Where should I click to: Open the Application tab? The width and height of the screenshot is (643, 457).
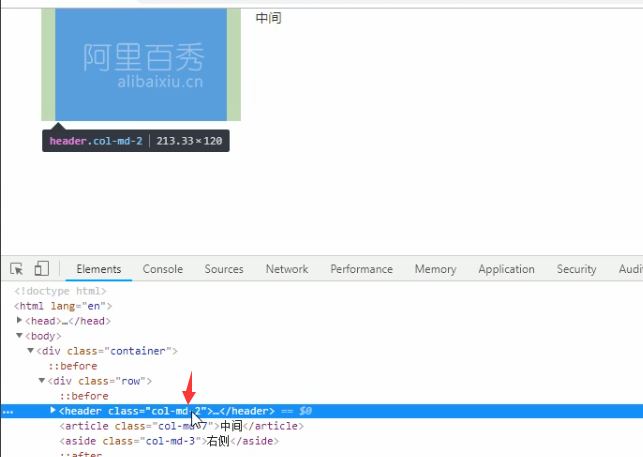[506, 269]
